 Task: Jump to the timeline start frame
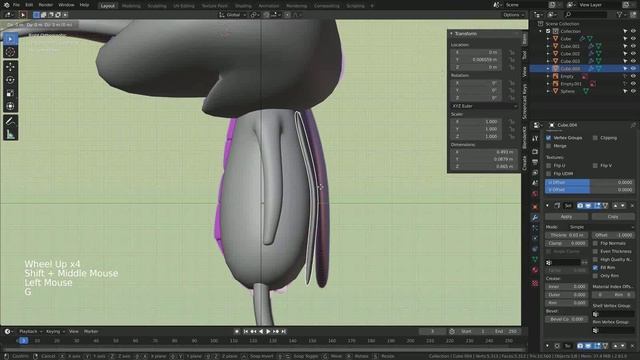[x=246, y=331]
